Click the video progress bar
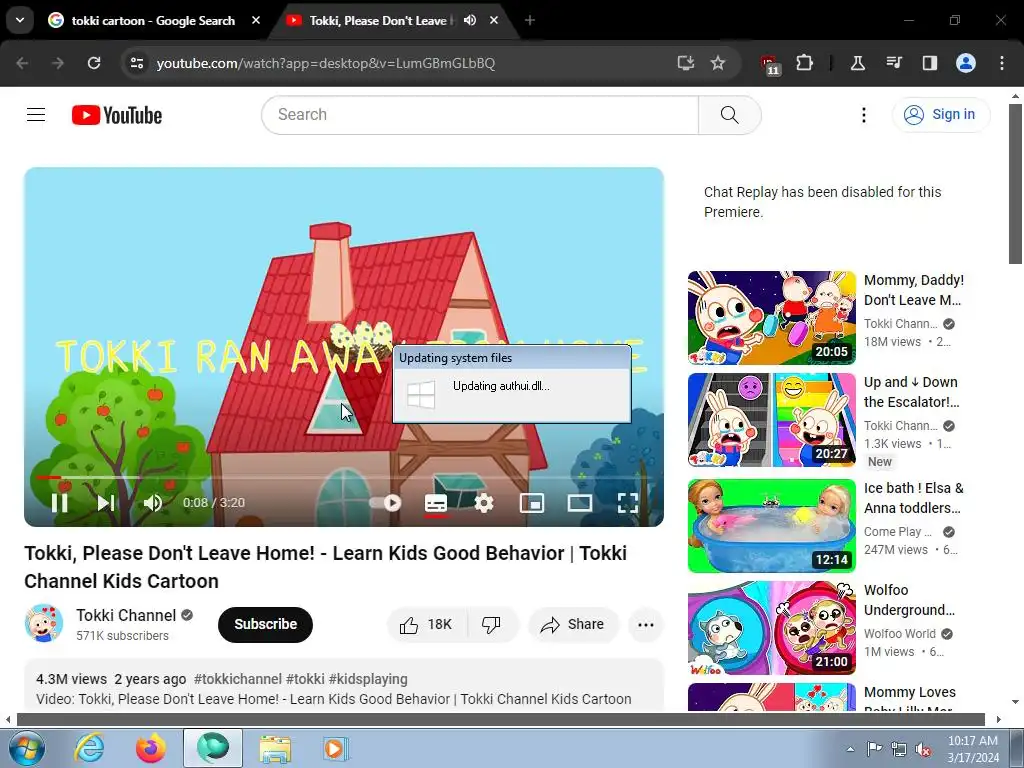The height and width of the screenshot is (768, 1024). click(x=344, y=477)
